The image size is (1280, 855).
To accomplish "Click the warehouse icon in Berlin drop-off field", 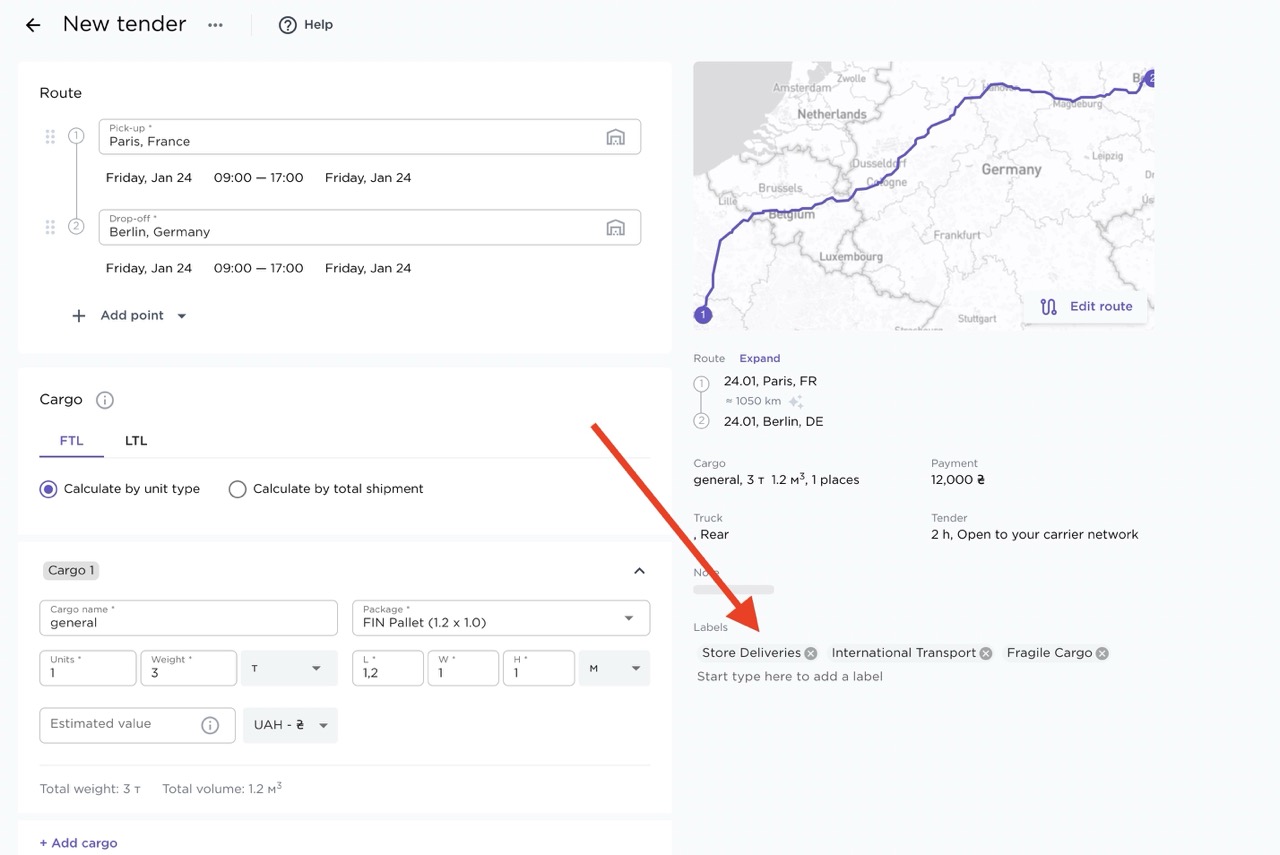I will (615, 227).
